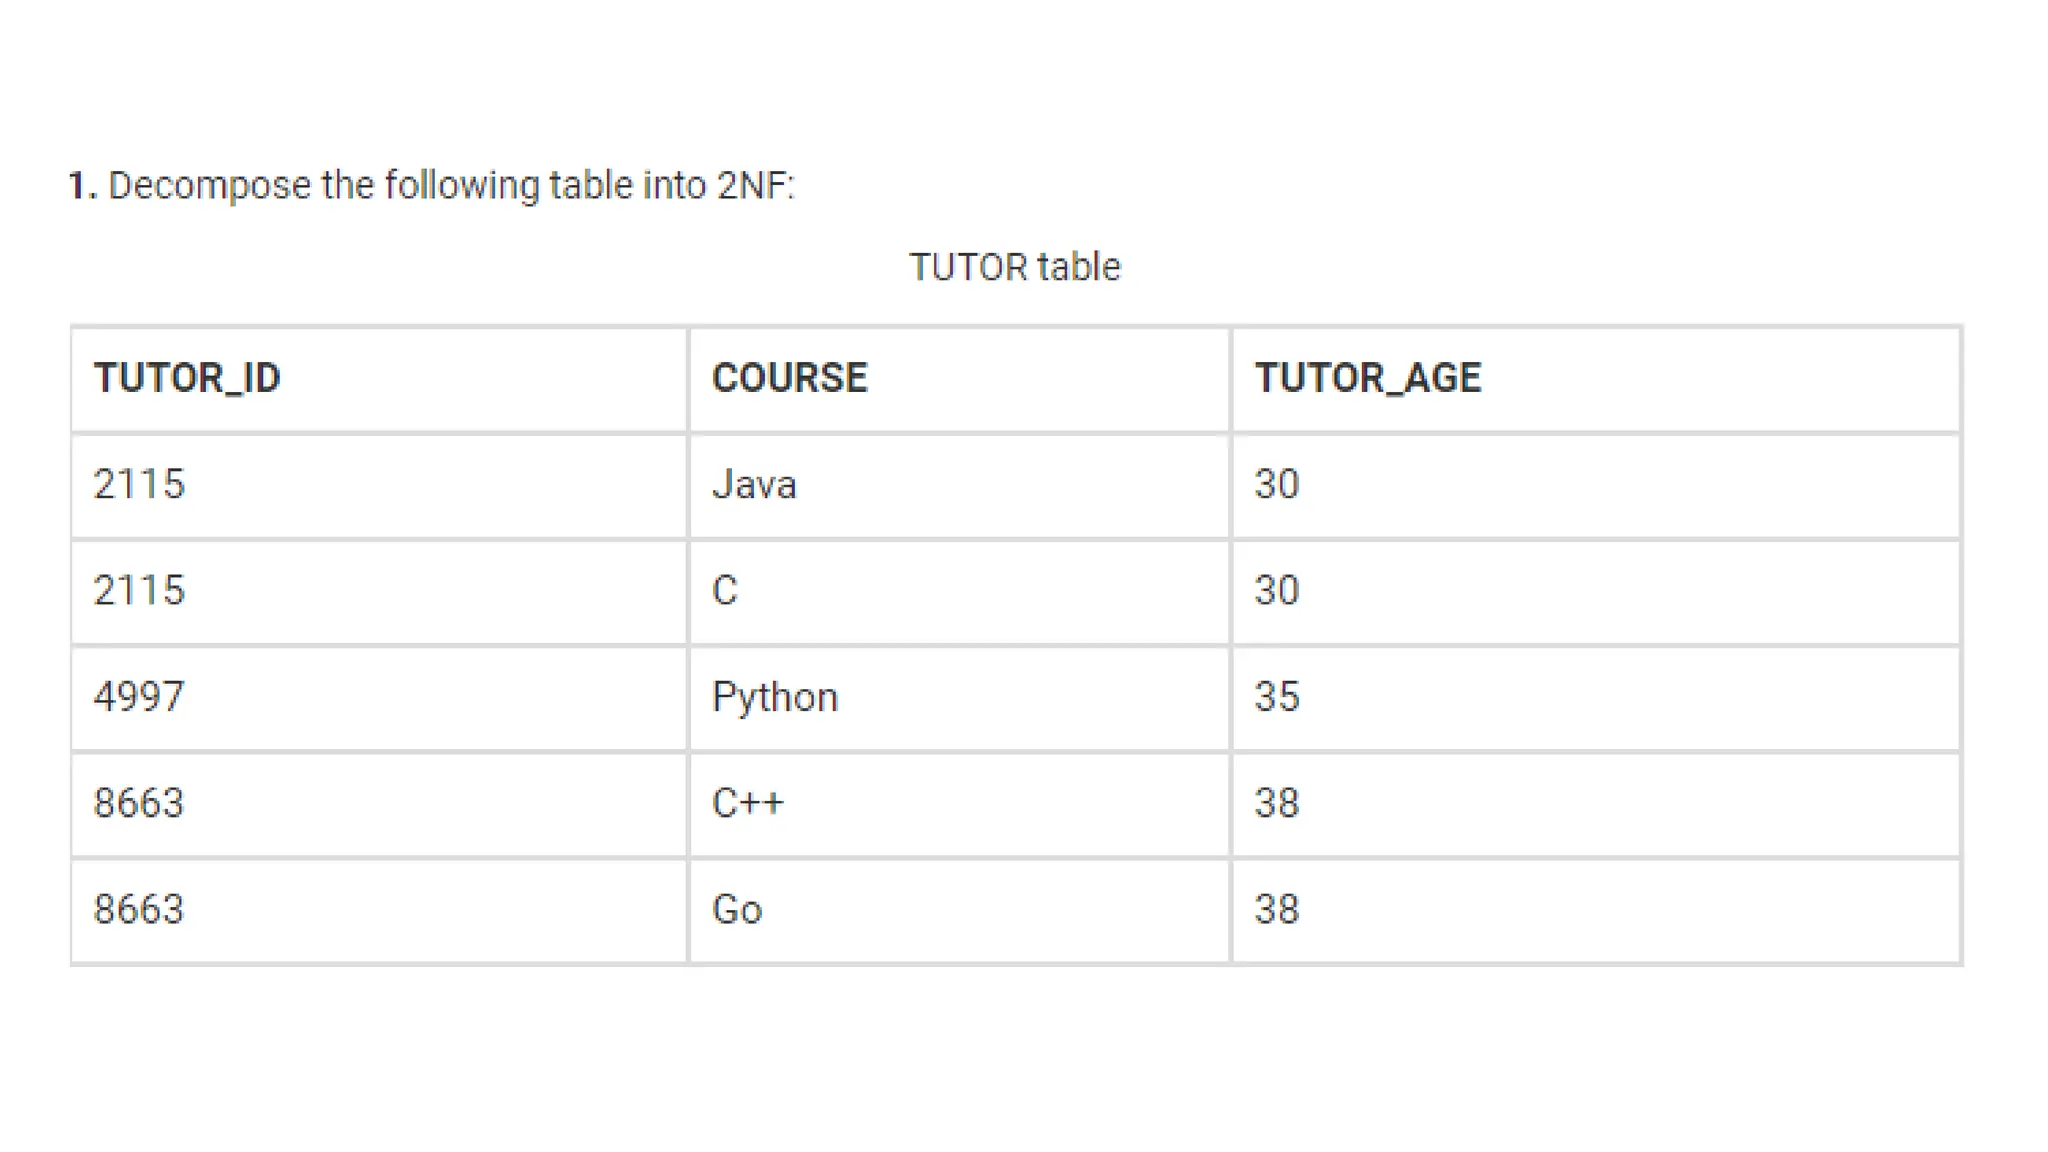This screenshot has height=1152, width=2048.
Task: Select tutor ID 2115 in the C row
Action: (x=139, y=591)
